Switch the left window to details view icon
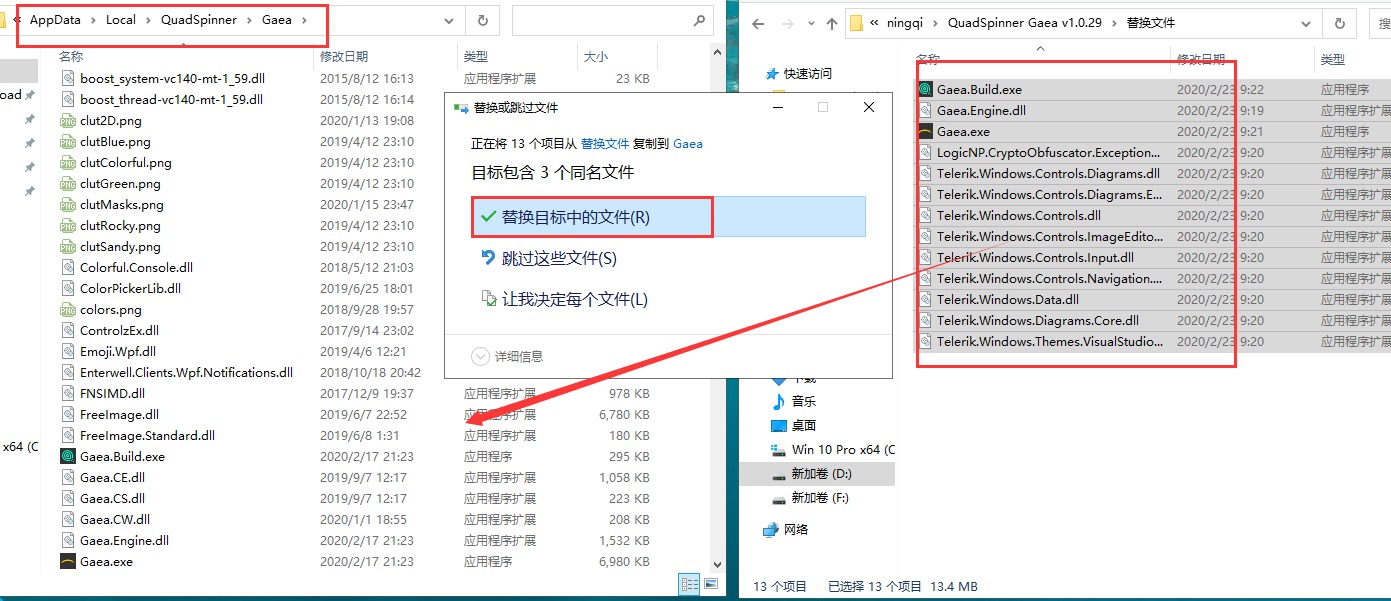 click(689, 583)
